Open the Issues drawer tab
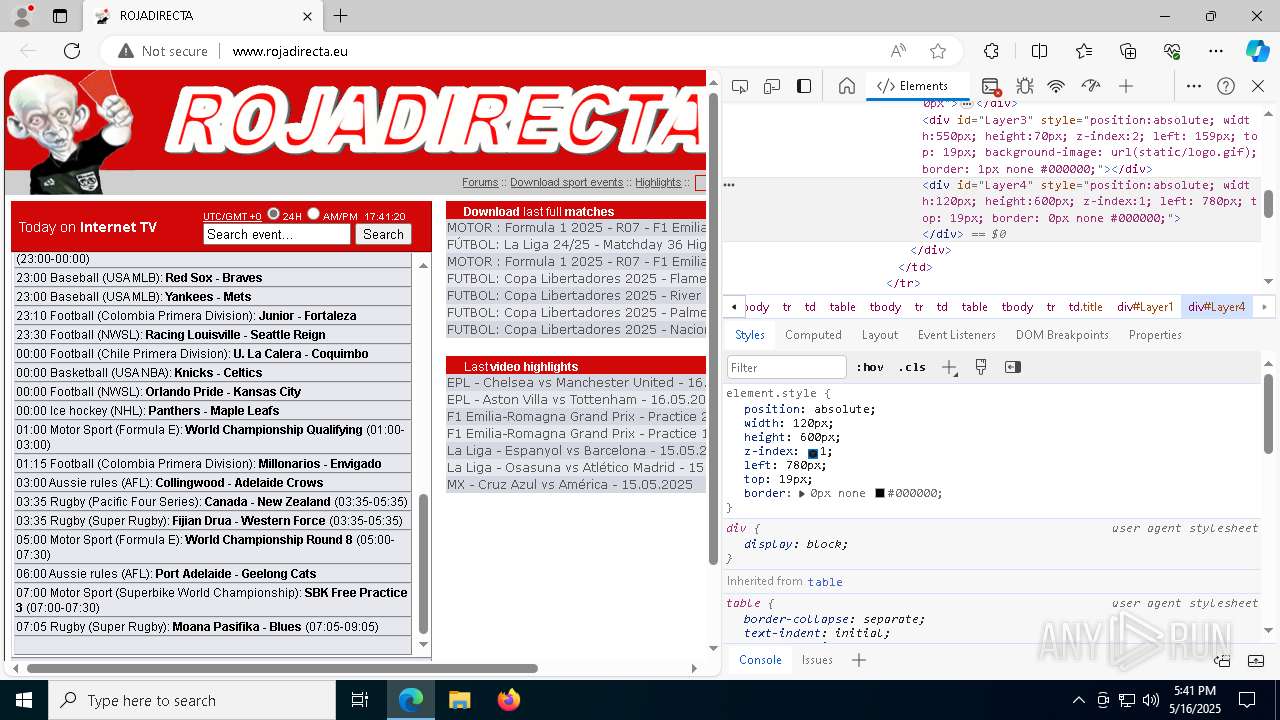1280x720 pixels. pos(817,660)
